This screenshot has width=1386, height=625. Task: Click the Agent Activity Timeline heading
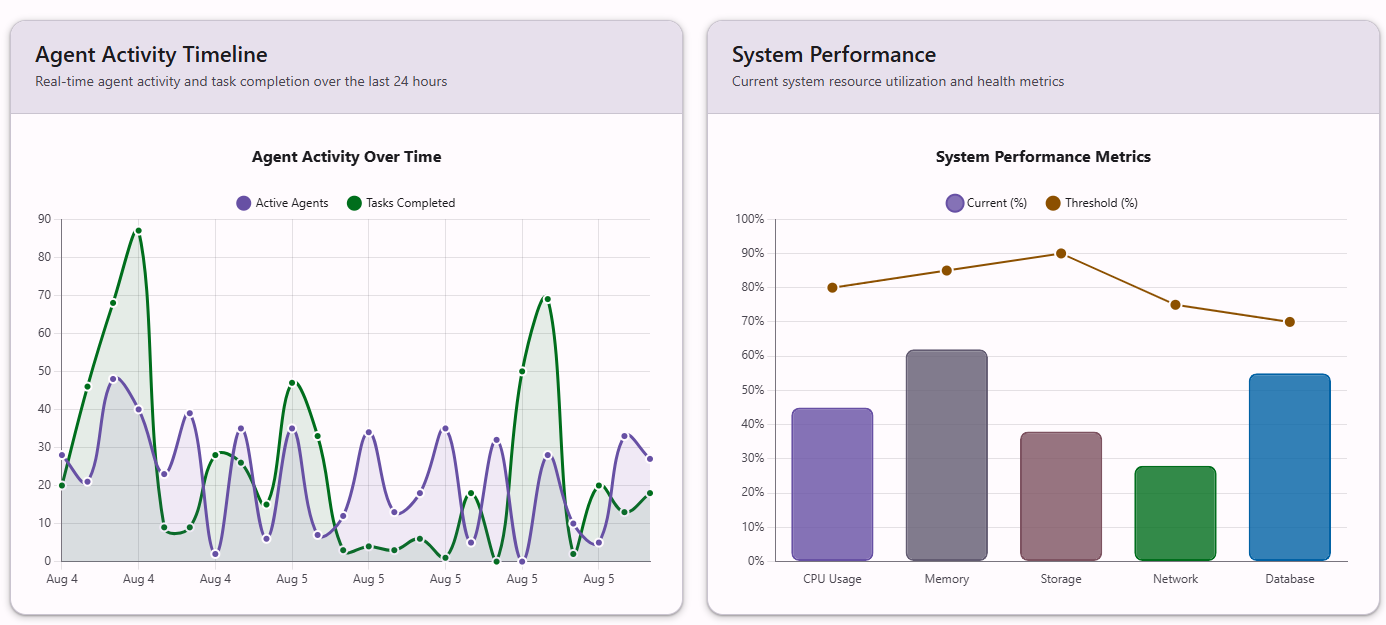[x=151, y=54]
